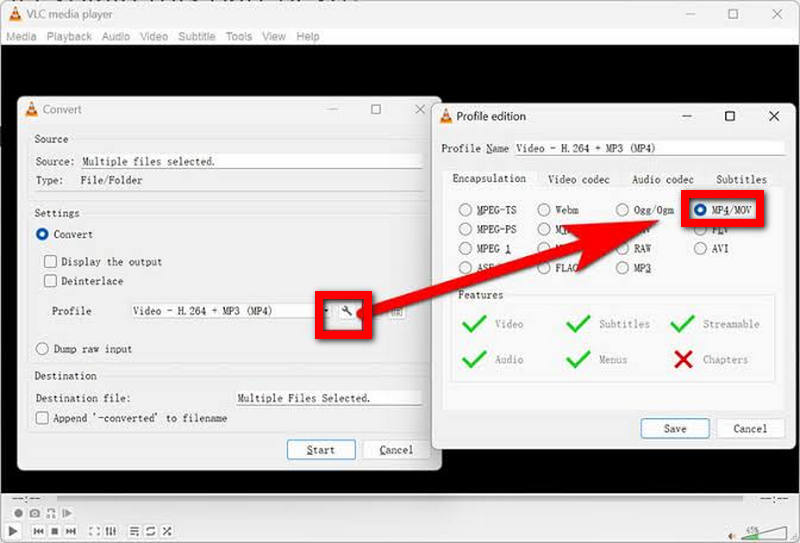Viewport: 800px width, 543px height.
Task: Click the frame-by-frame button
Action: [67, 513]
